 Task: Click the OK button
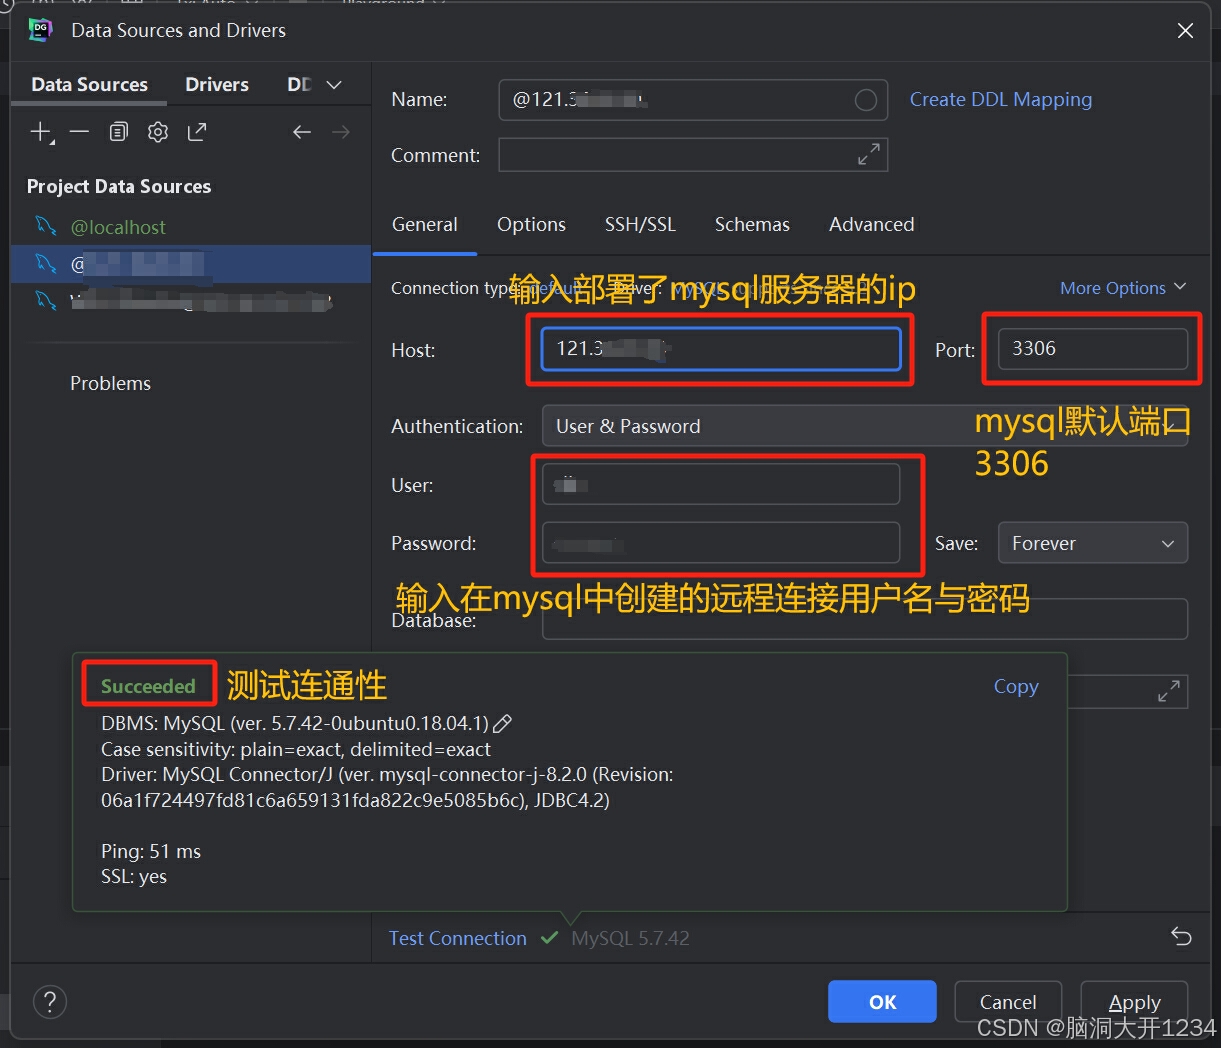pyautogui.click(x=882, y=1002)
